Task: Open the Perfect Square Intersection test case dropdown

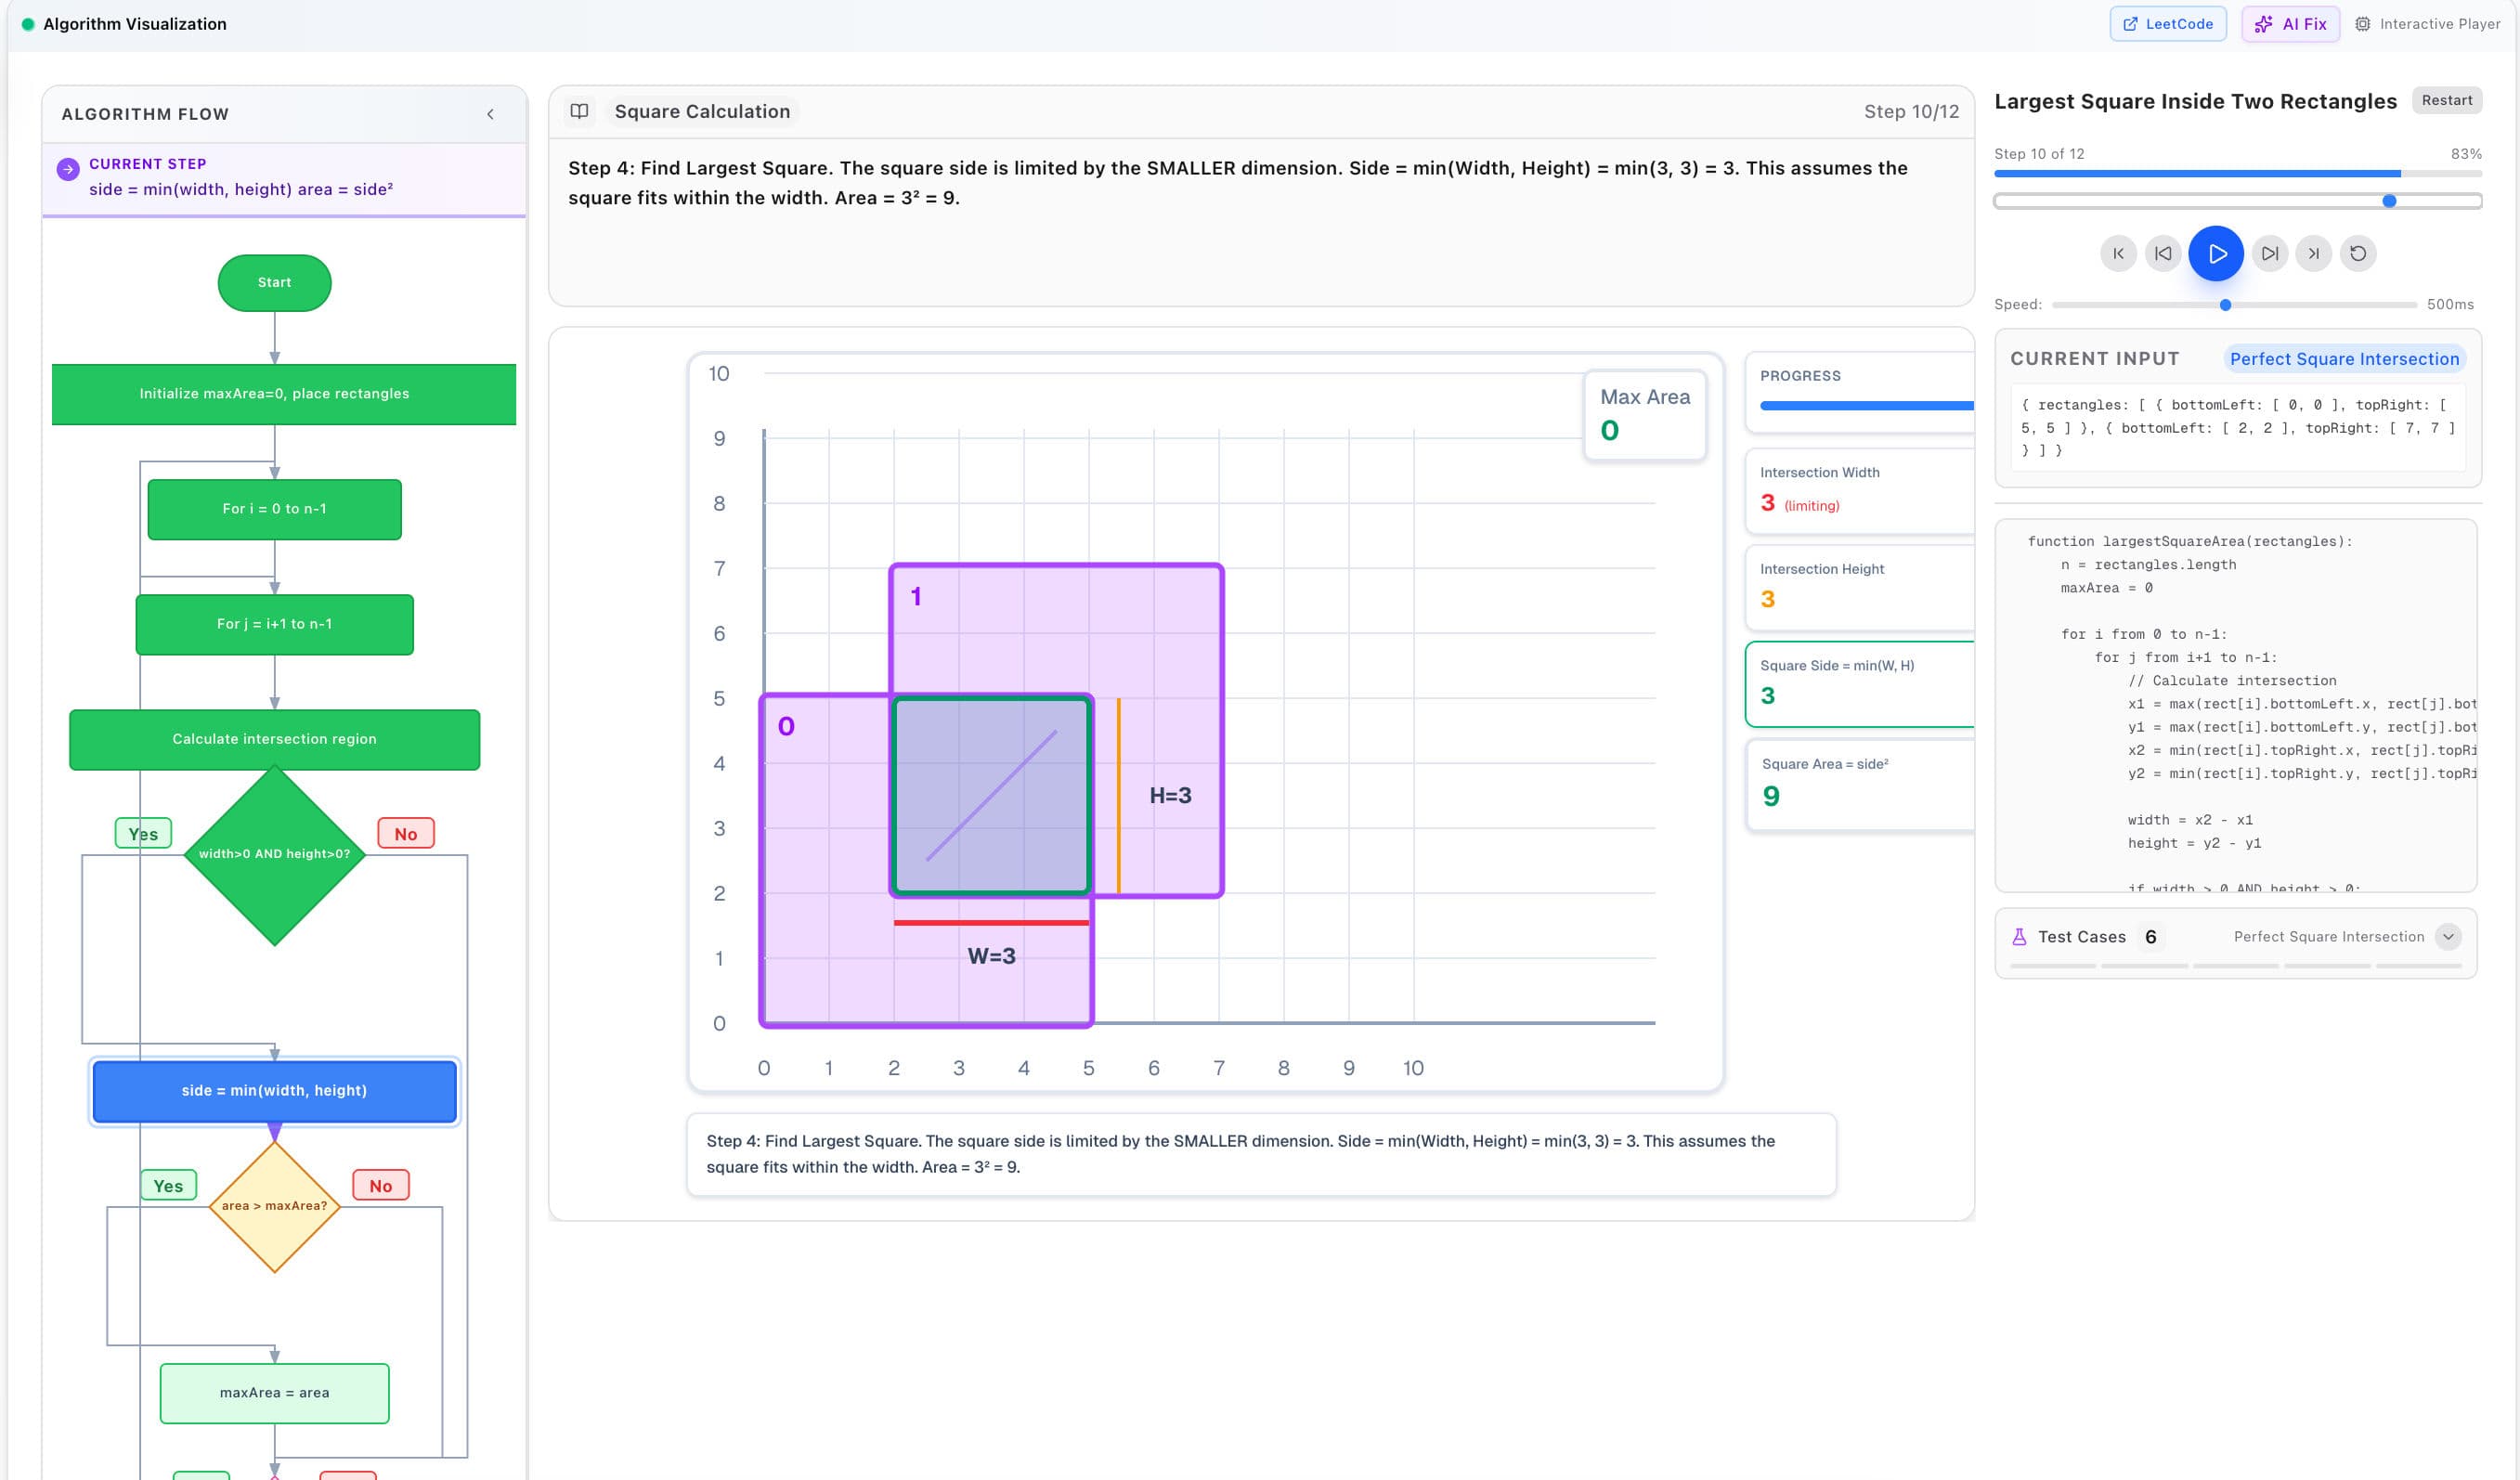Action: click(2449, 936)
